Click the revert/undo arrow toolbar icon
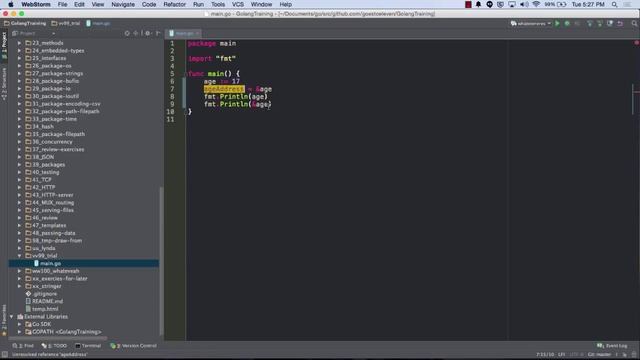Image resolution: width=640 pixels, height=360 pixels. coord(620,24)
